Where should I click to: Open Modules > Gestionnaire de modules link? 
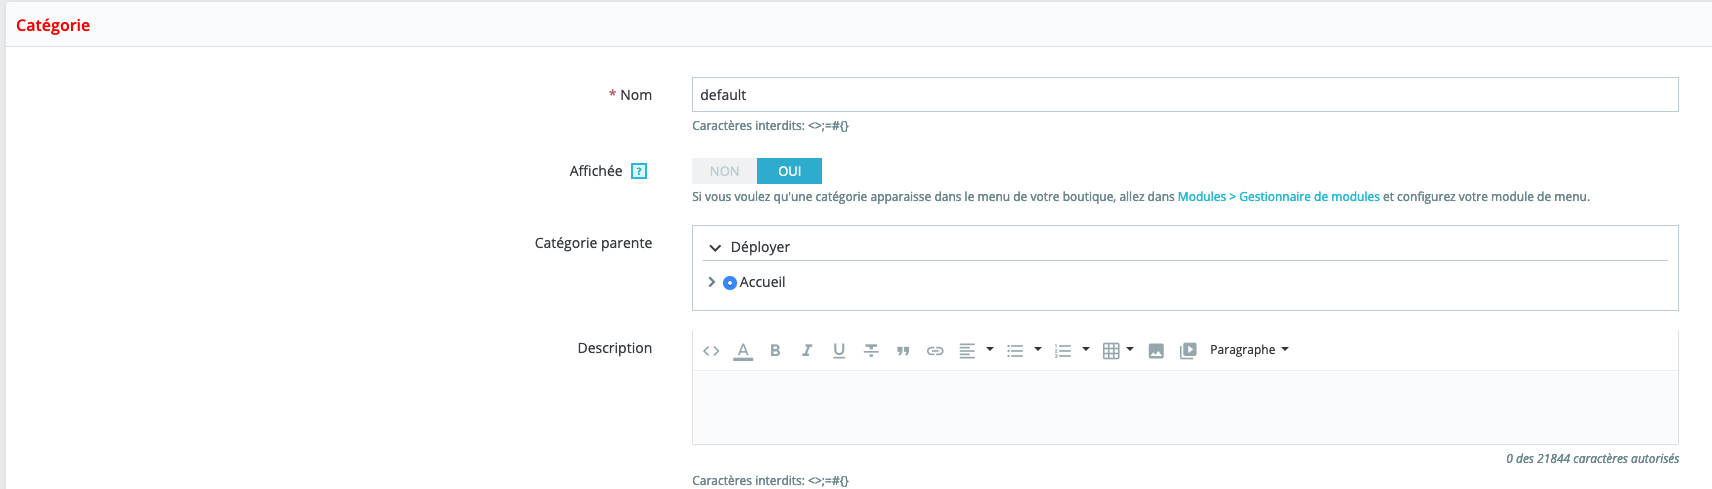click(x=1278, y=197)
